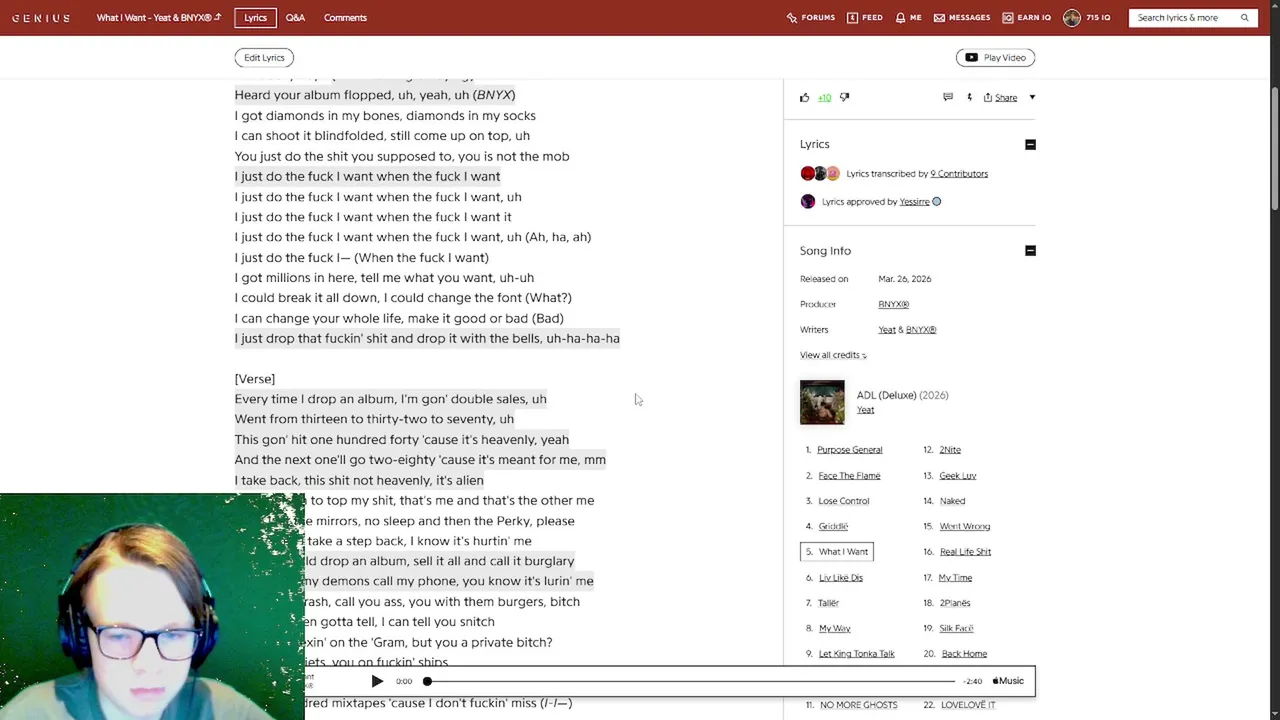The height and width of the screenshot is (720, 1280).
Task: Click the share upload icon
Action: click(988, 98)
